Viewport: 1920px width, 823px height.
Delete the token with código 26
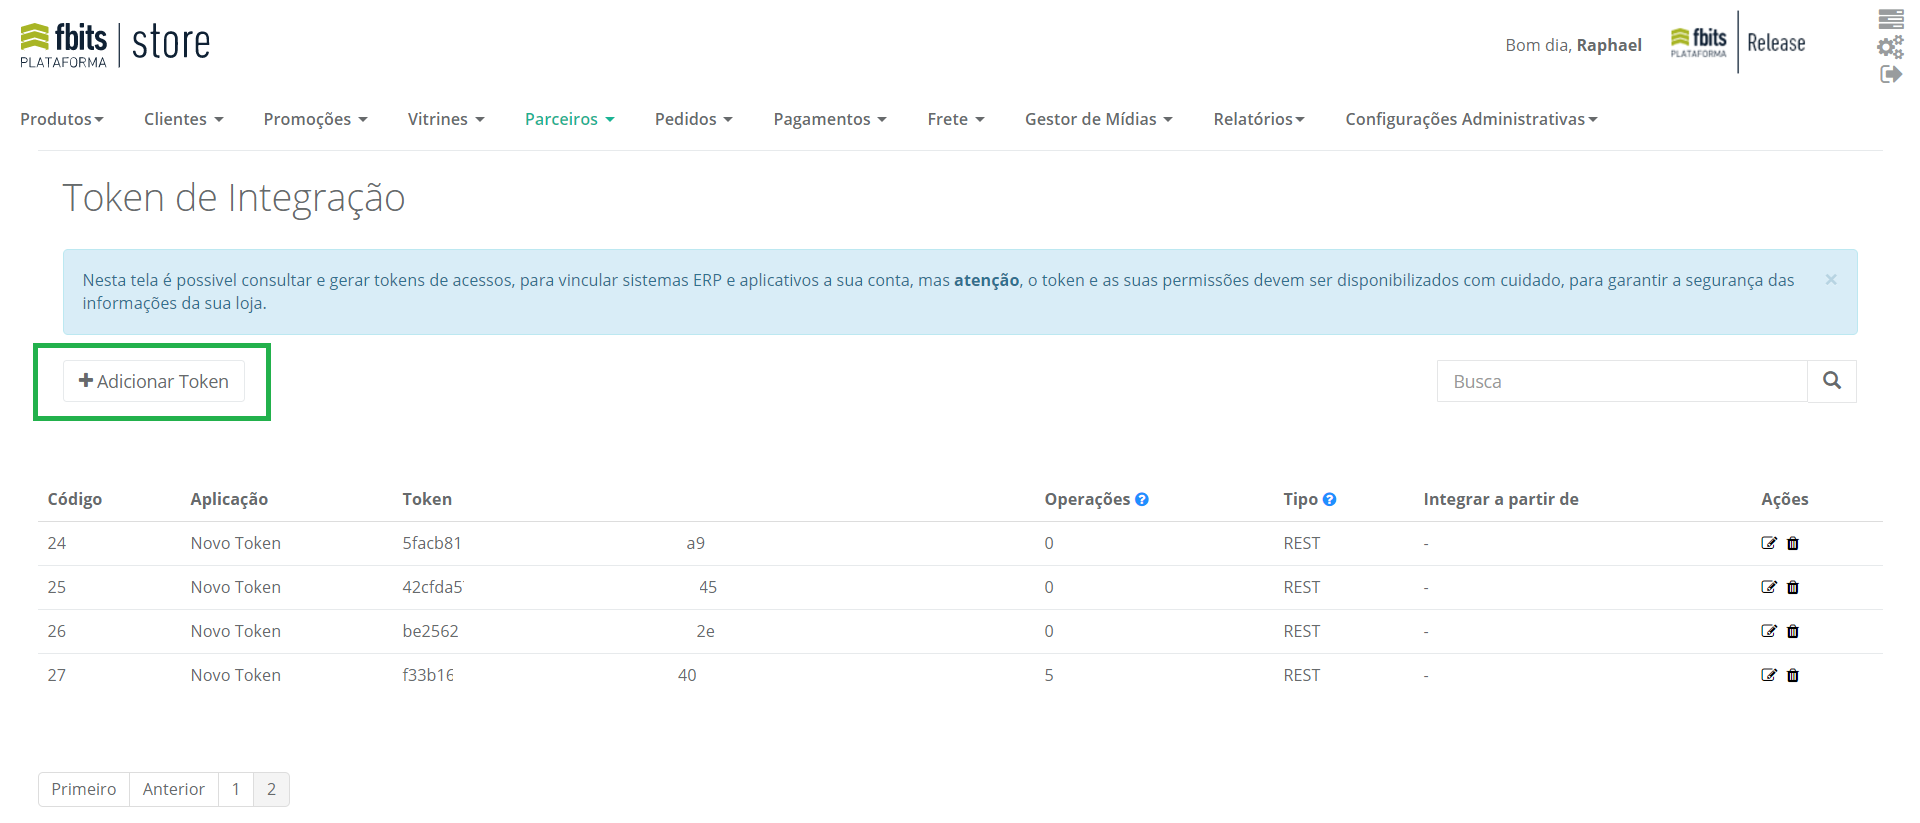[1793, 631]
